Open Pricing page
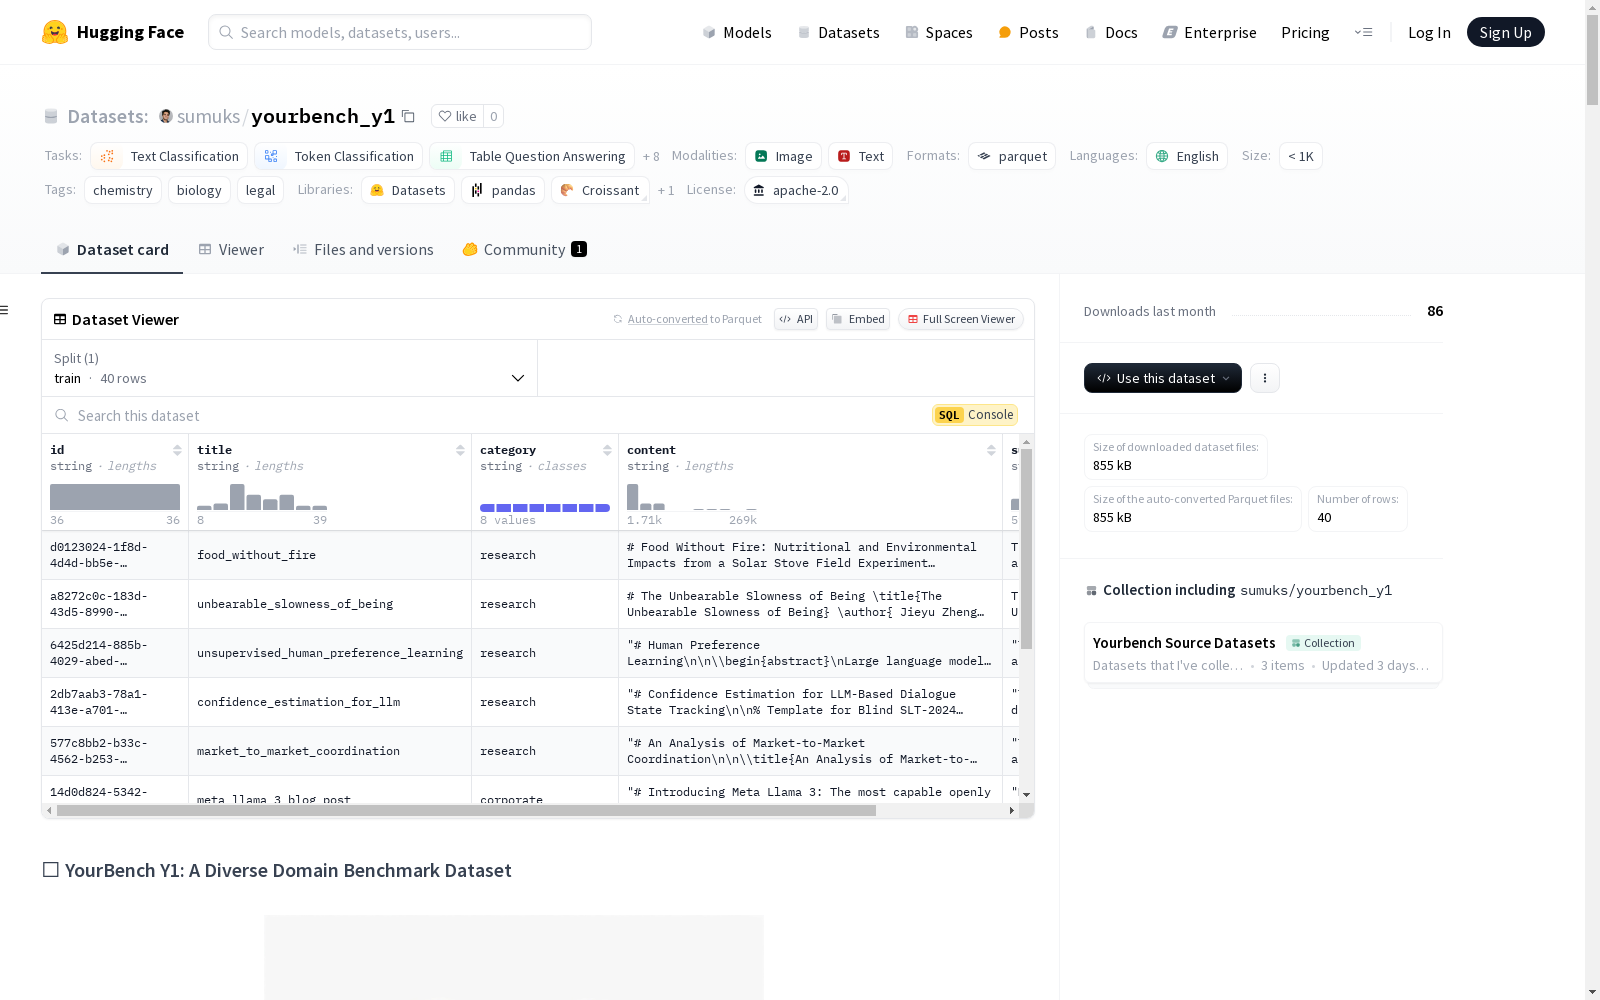This screenshot has width=1600, height=1000. coord(1305,32)
